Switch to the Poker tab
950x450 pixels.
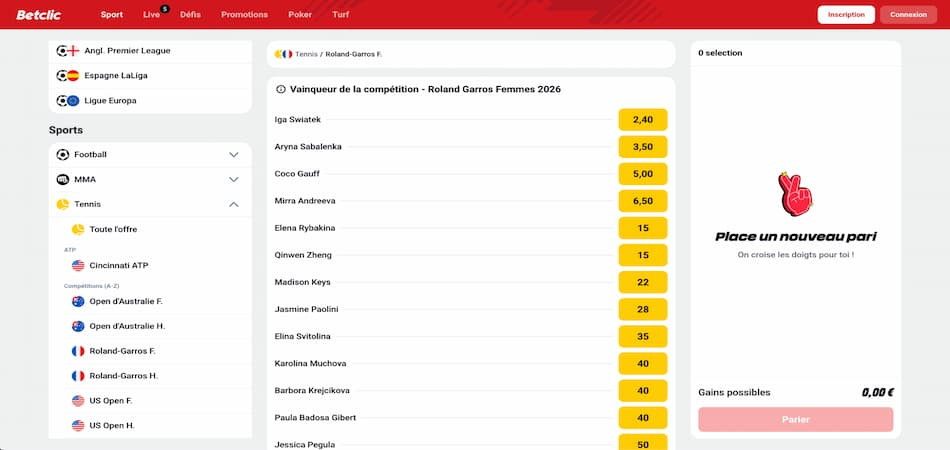pyautogui.click(x=300, y=15)
